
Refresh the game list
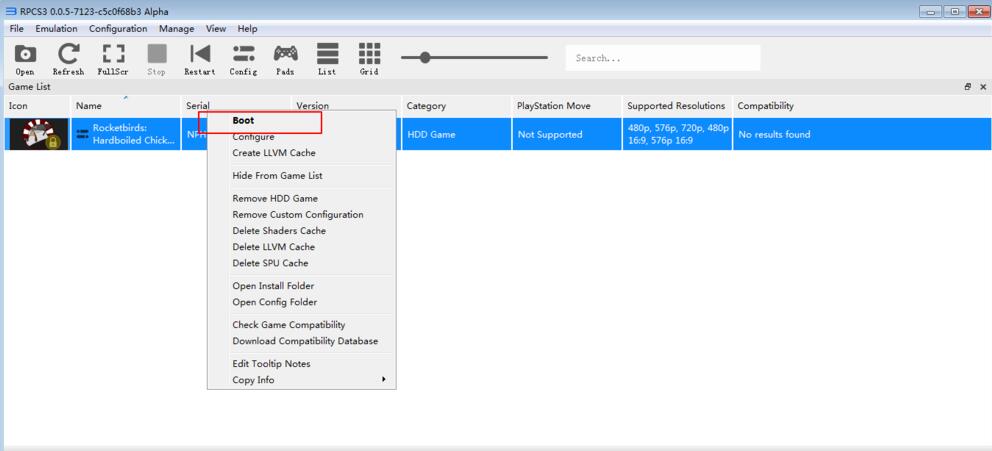tap(68, 59)
